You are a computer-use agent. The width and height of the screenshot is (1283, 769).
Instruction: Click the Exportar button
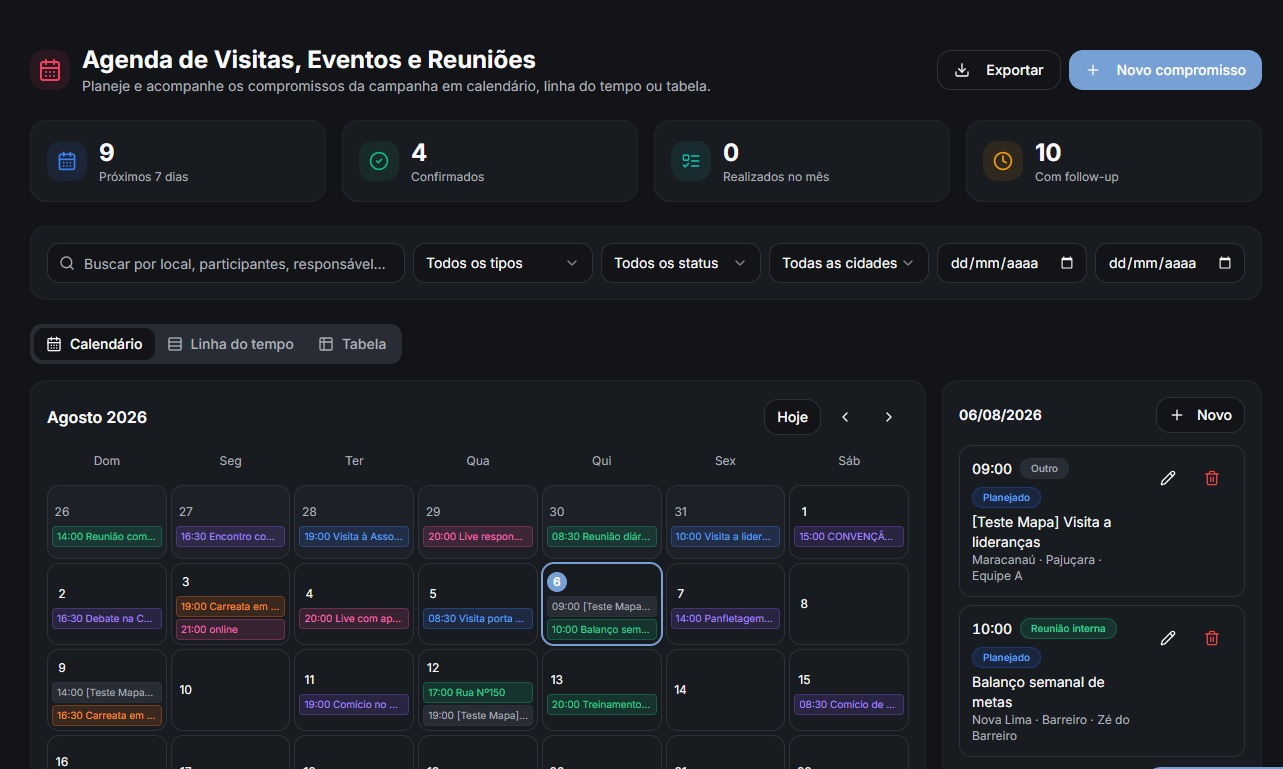[999, 70]
